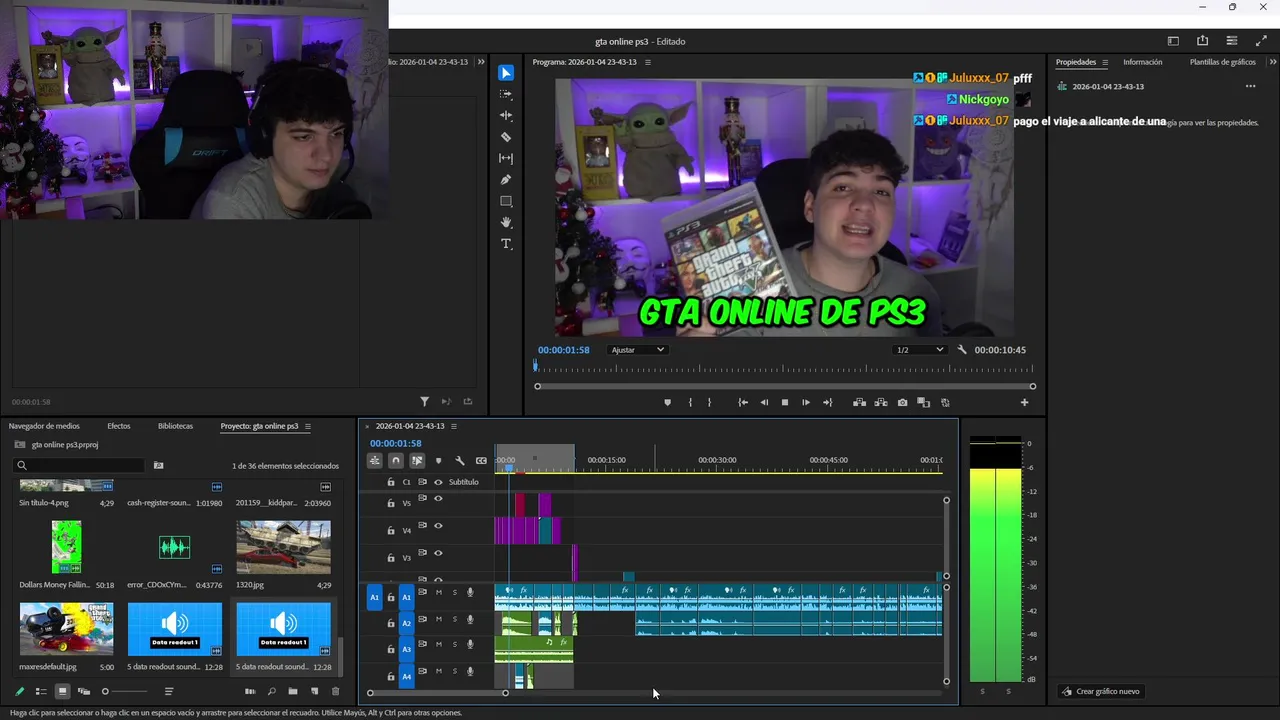
Task: Select the Propiedades tab
Action: coord(1076,62)
